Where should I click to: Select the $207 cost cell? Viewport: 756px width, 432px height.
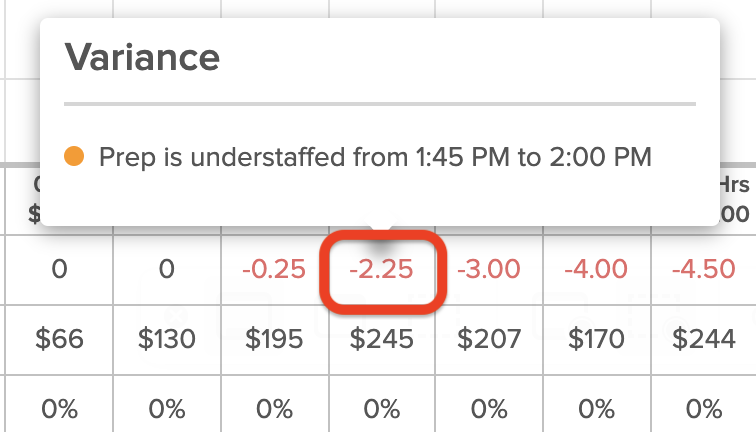[x=489, y=339]
